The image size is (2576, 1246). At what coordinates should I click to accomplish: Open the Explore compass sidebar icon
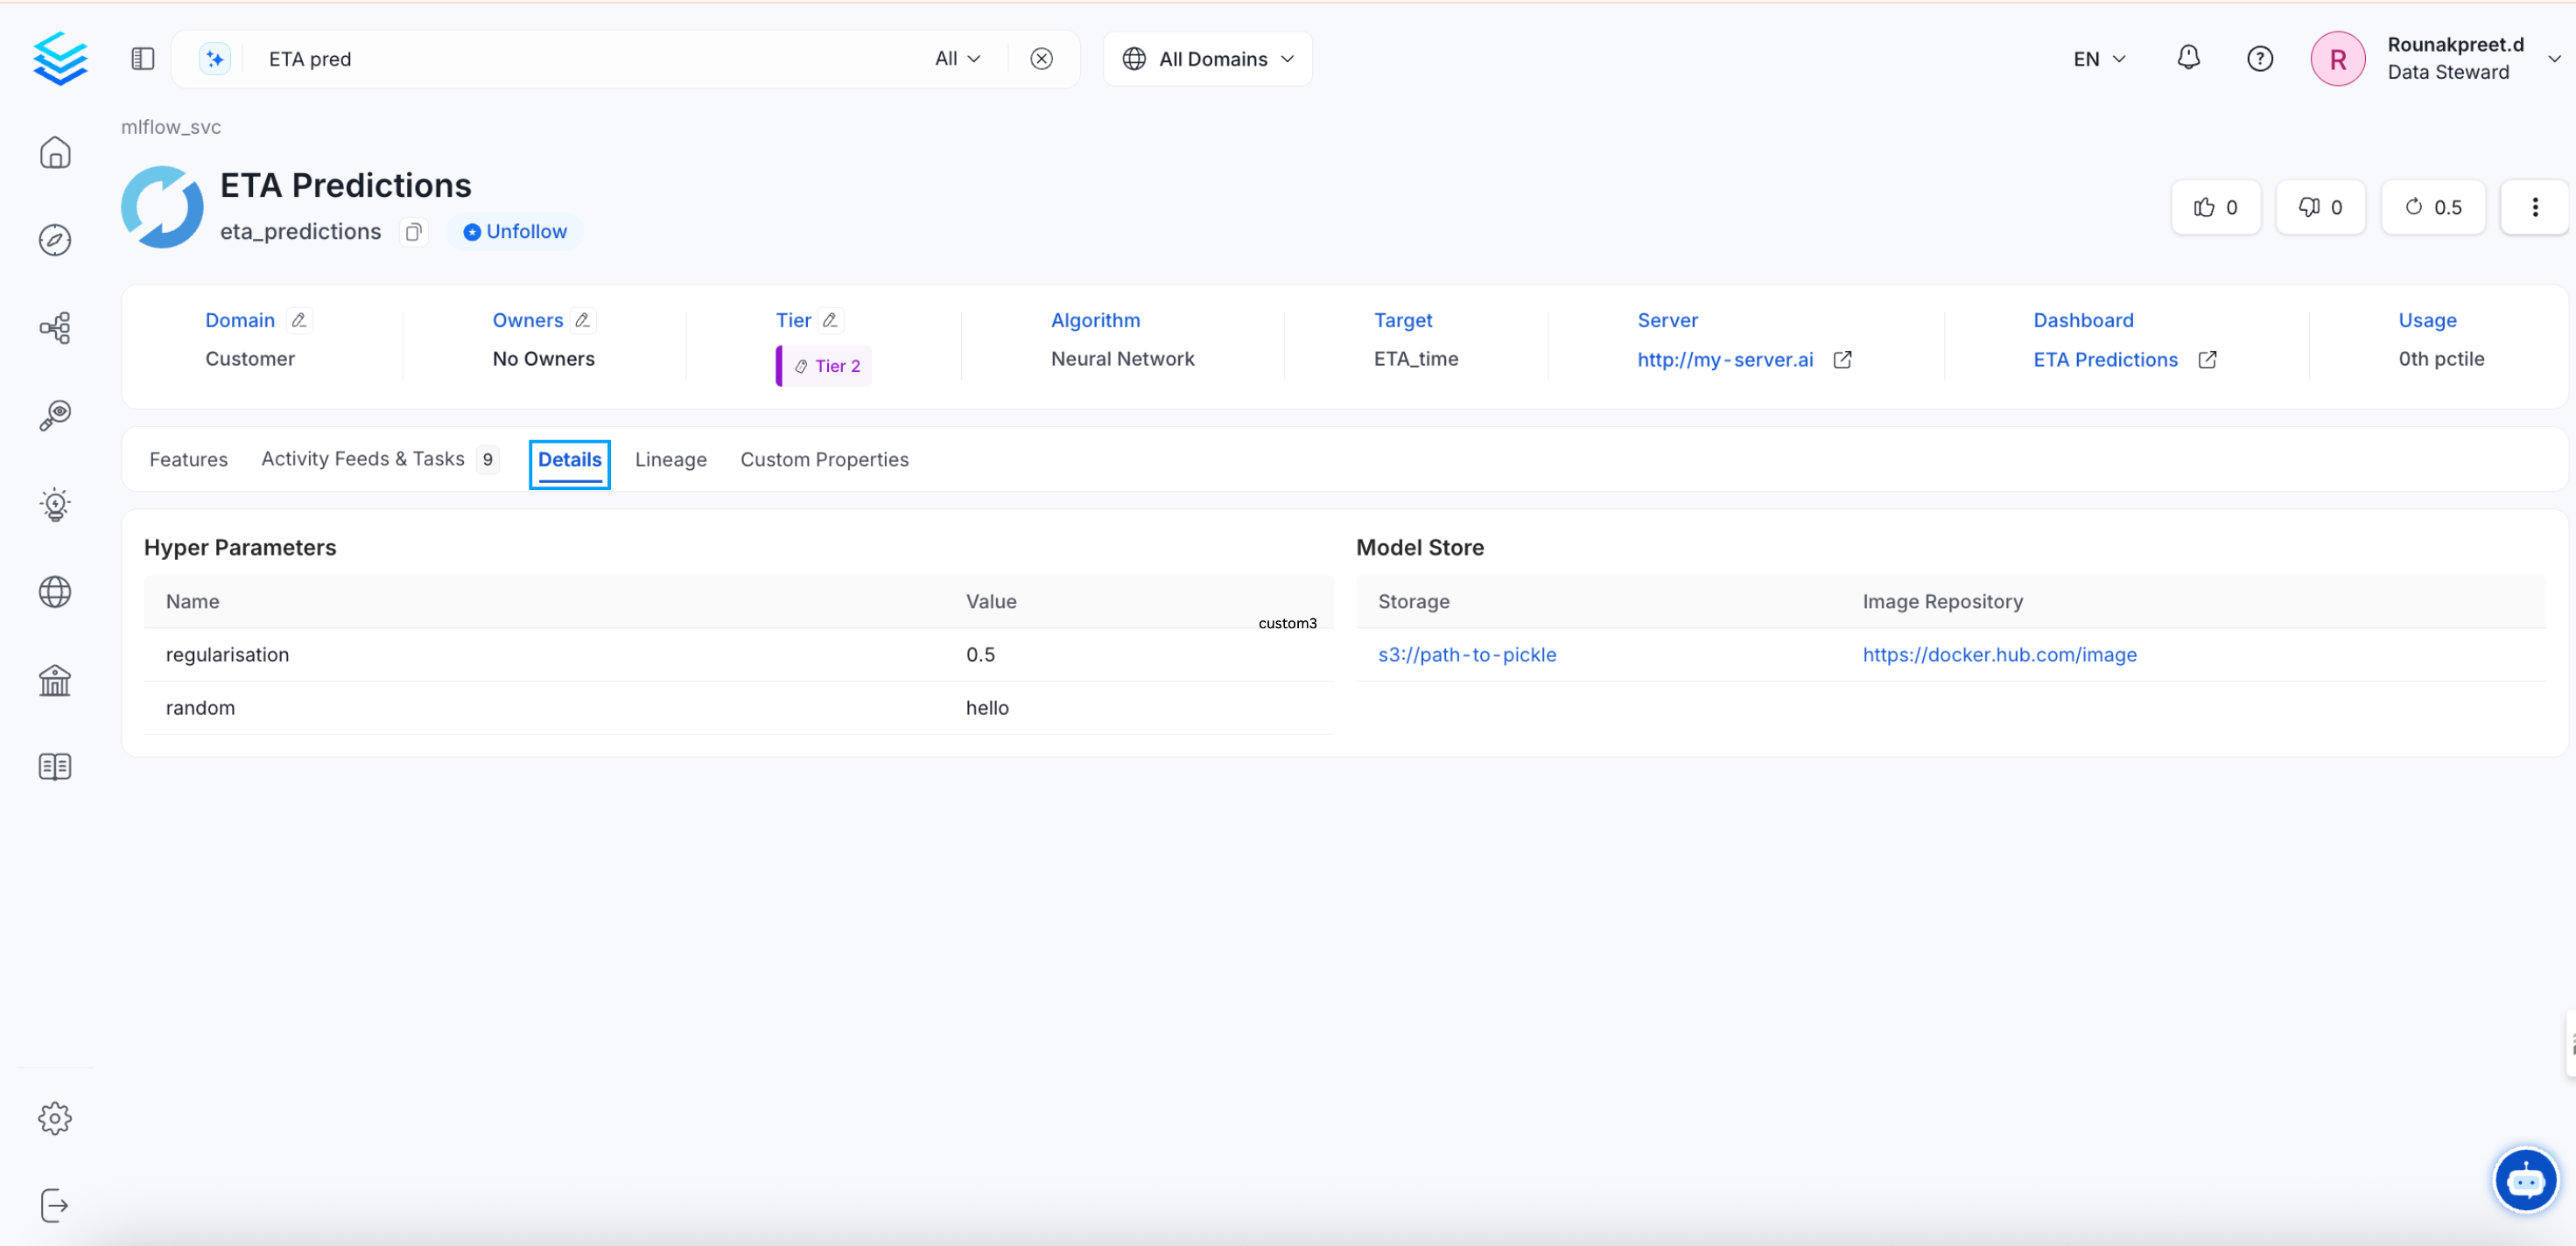point(55,240)
